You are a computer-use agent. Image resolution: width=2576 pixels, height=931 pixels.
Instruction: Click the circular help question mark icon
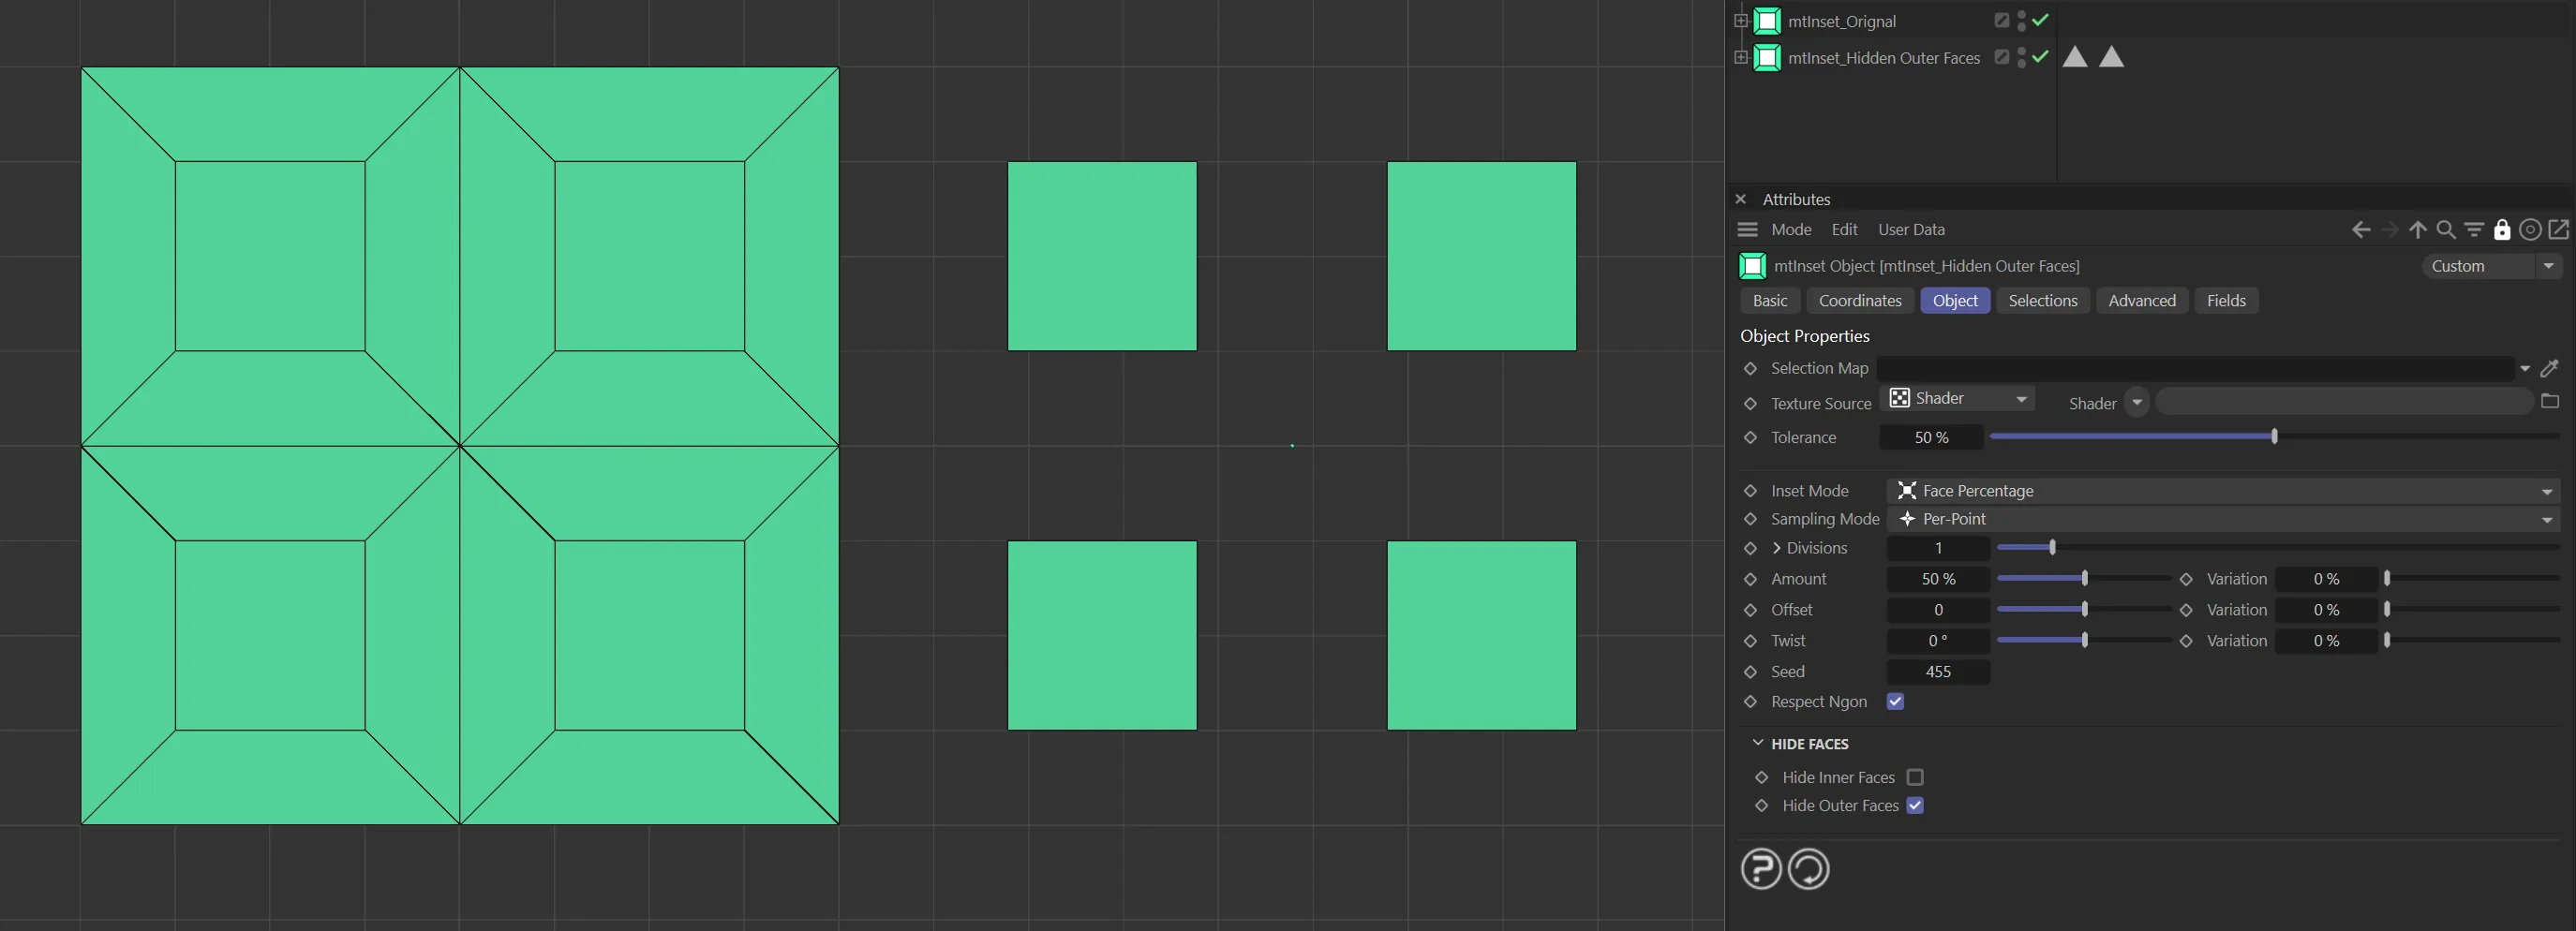(x=1761, y=868)
